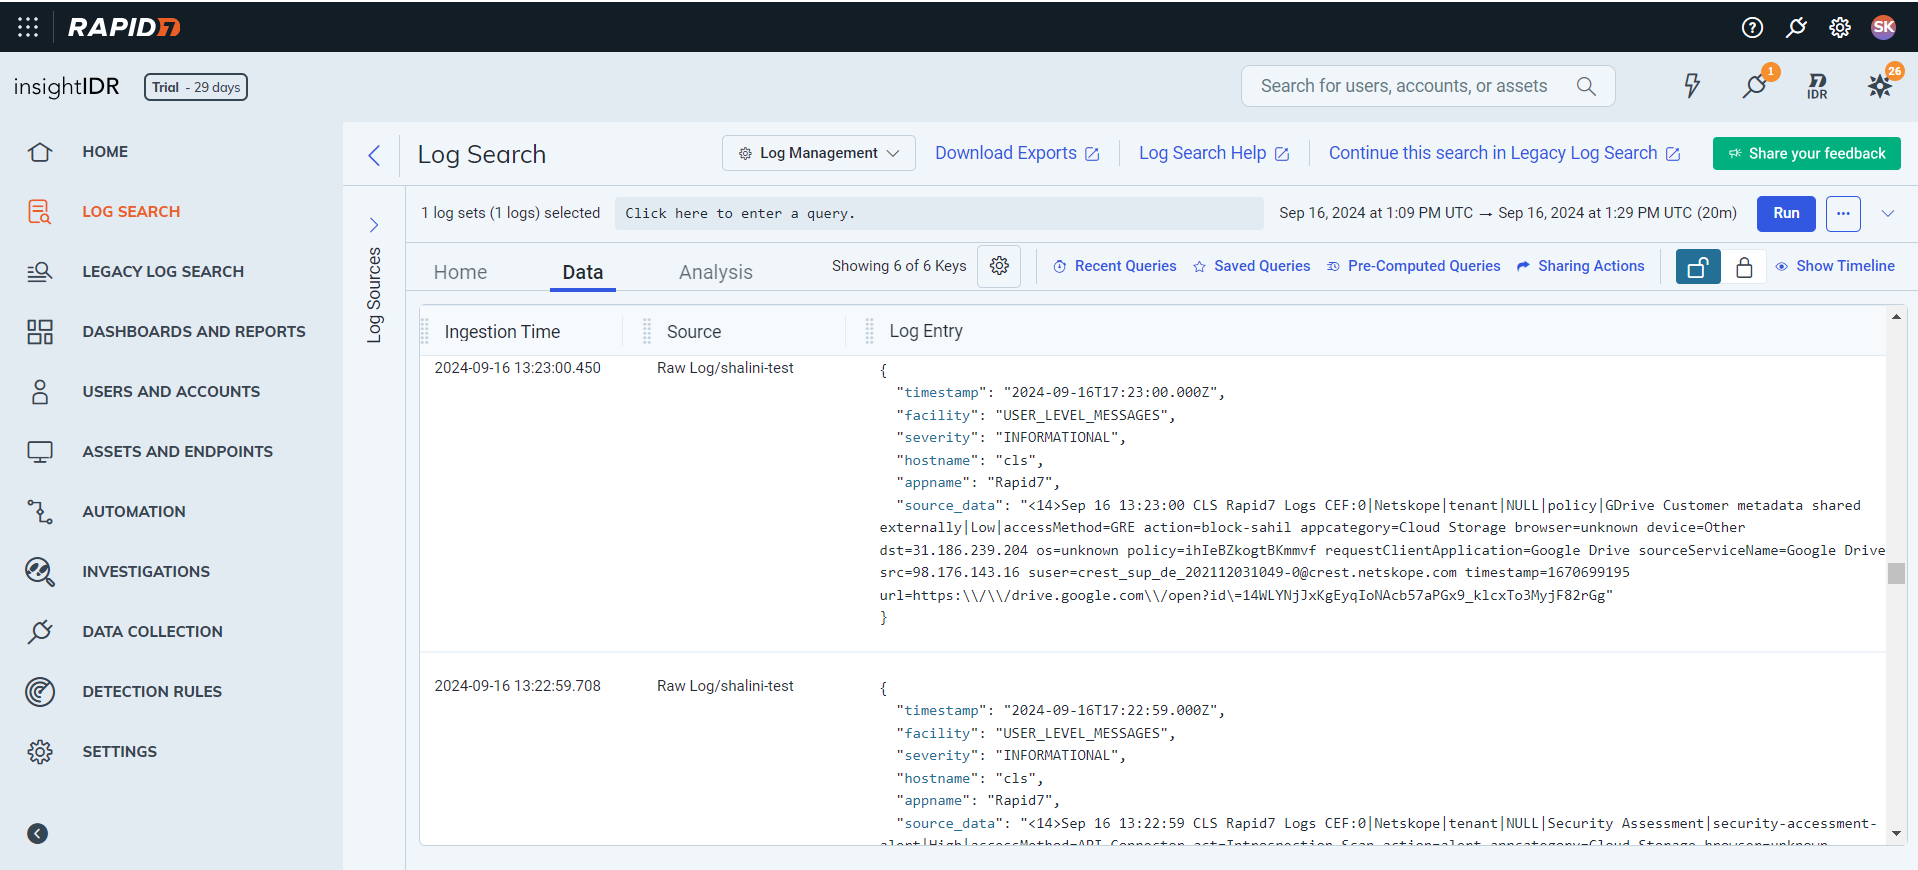Switch to the Analysis tab
The width and height of the screenshot is (1918, 870).
pyautogui.click(x=716, y=272)
